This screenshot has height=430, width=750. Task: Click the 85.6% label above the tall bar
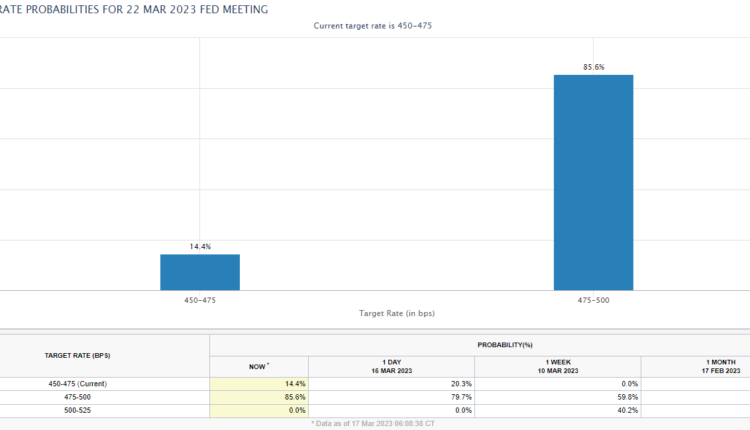[594, 67]
